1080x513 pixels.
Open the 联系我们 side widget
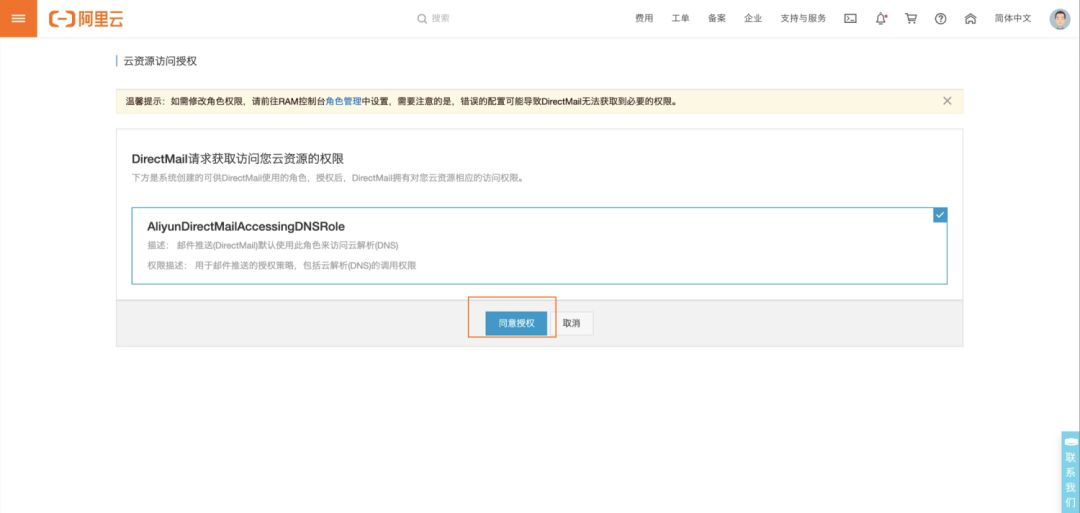point(1070,472)
